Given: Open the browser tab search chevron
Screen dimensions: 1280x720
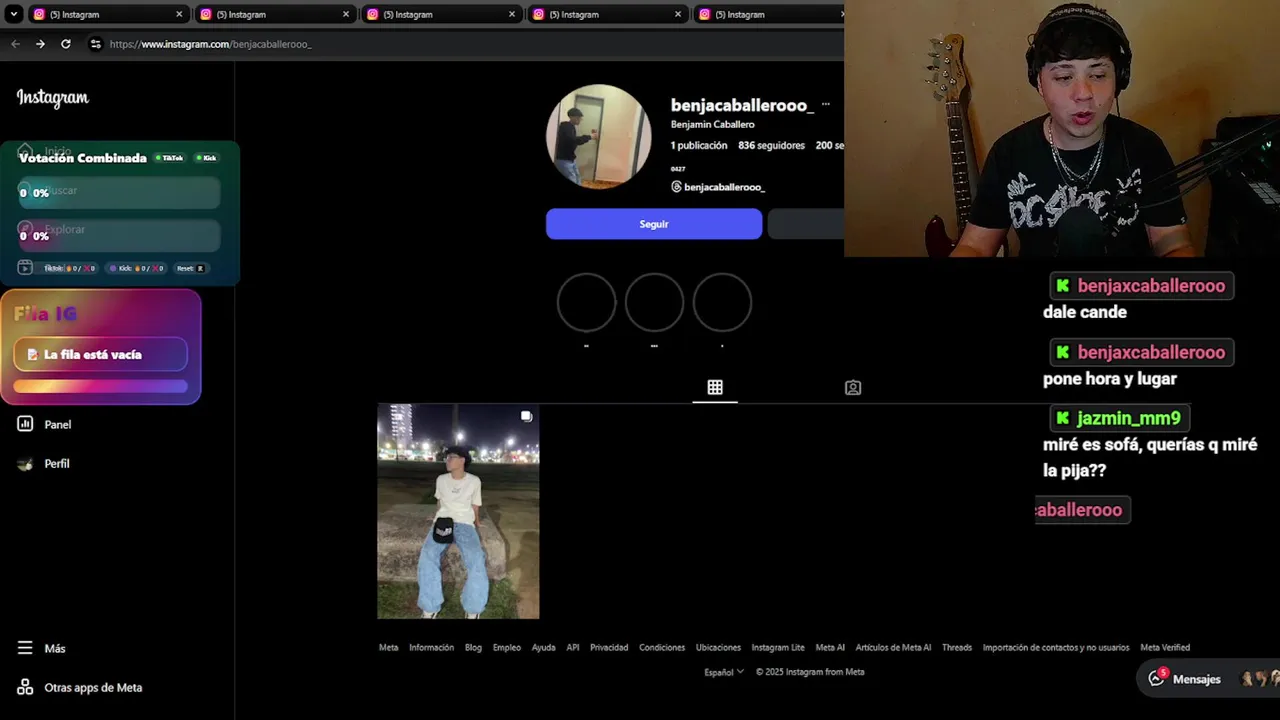Looking at the screenshot, I should point(13,14).
